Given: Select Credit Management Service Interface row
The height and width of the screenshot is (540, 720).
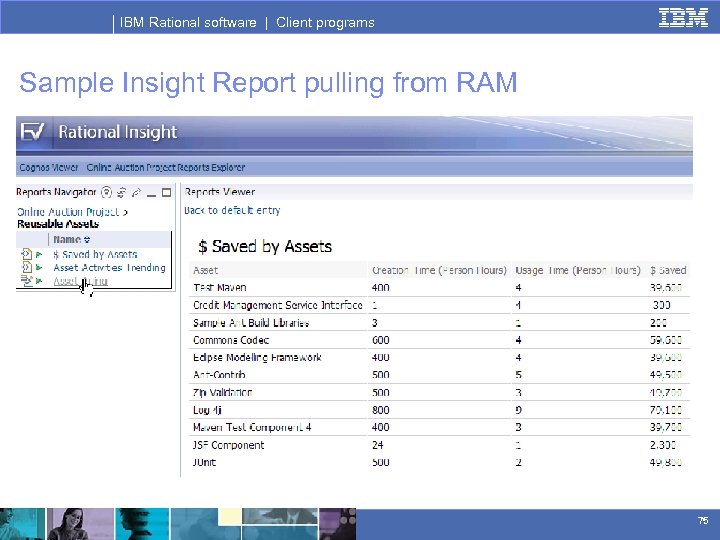Looking at the screenshot, I should [439, 305].
